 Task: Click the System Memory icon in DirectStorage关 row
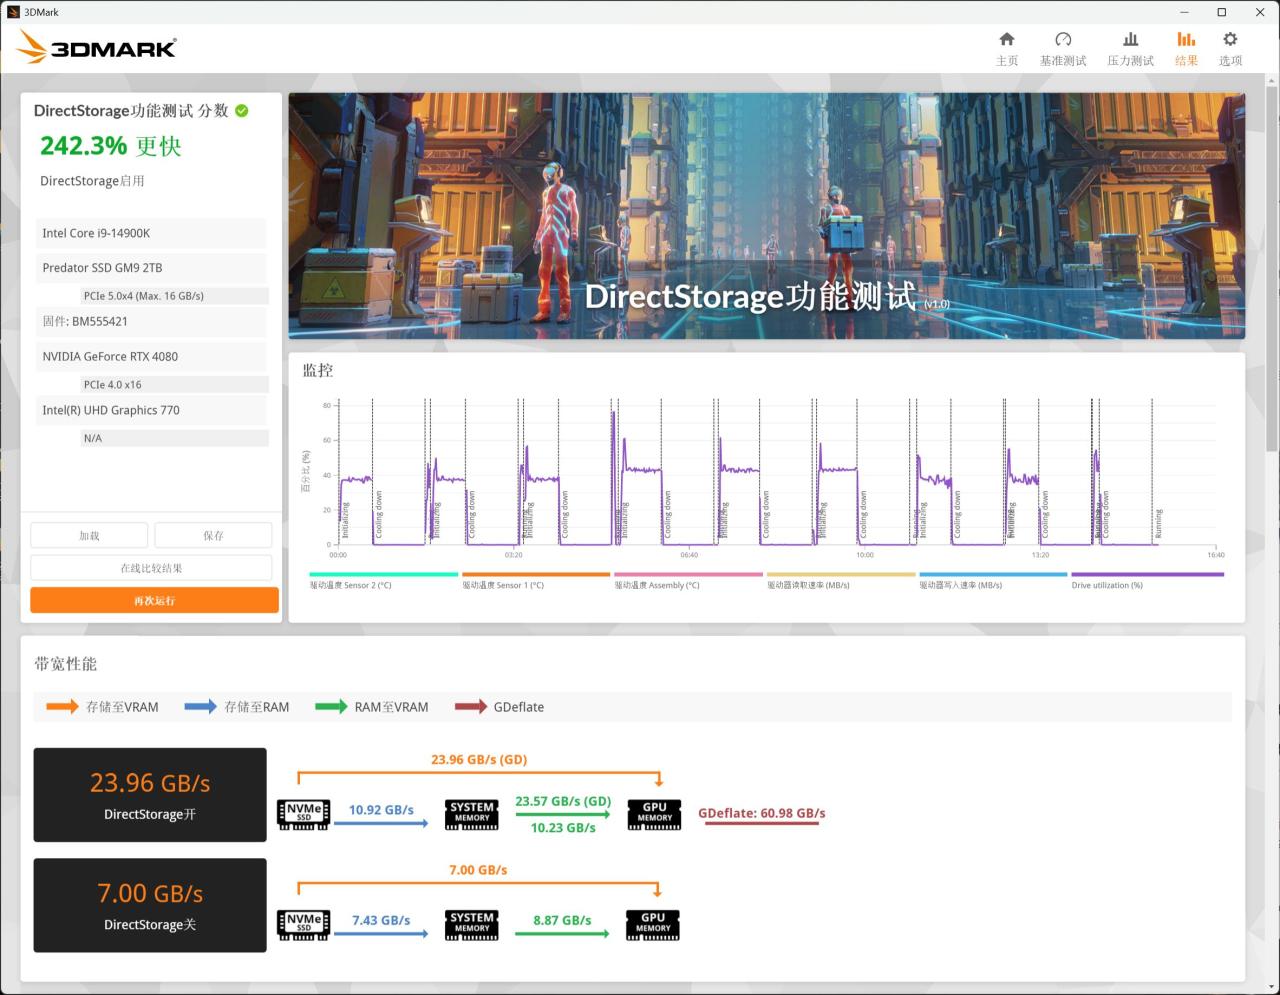tap(472, 923)
